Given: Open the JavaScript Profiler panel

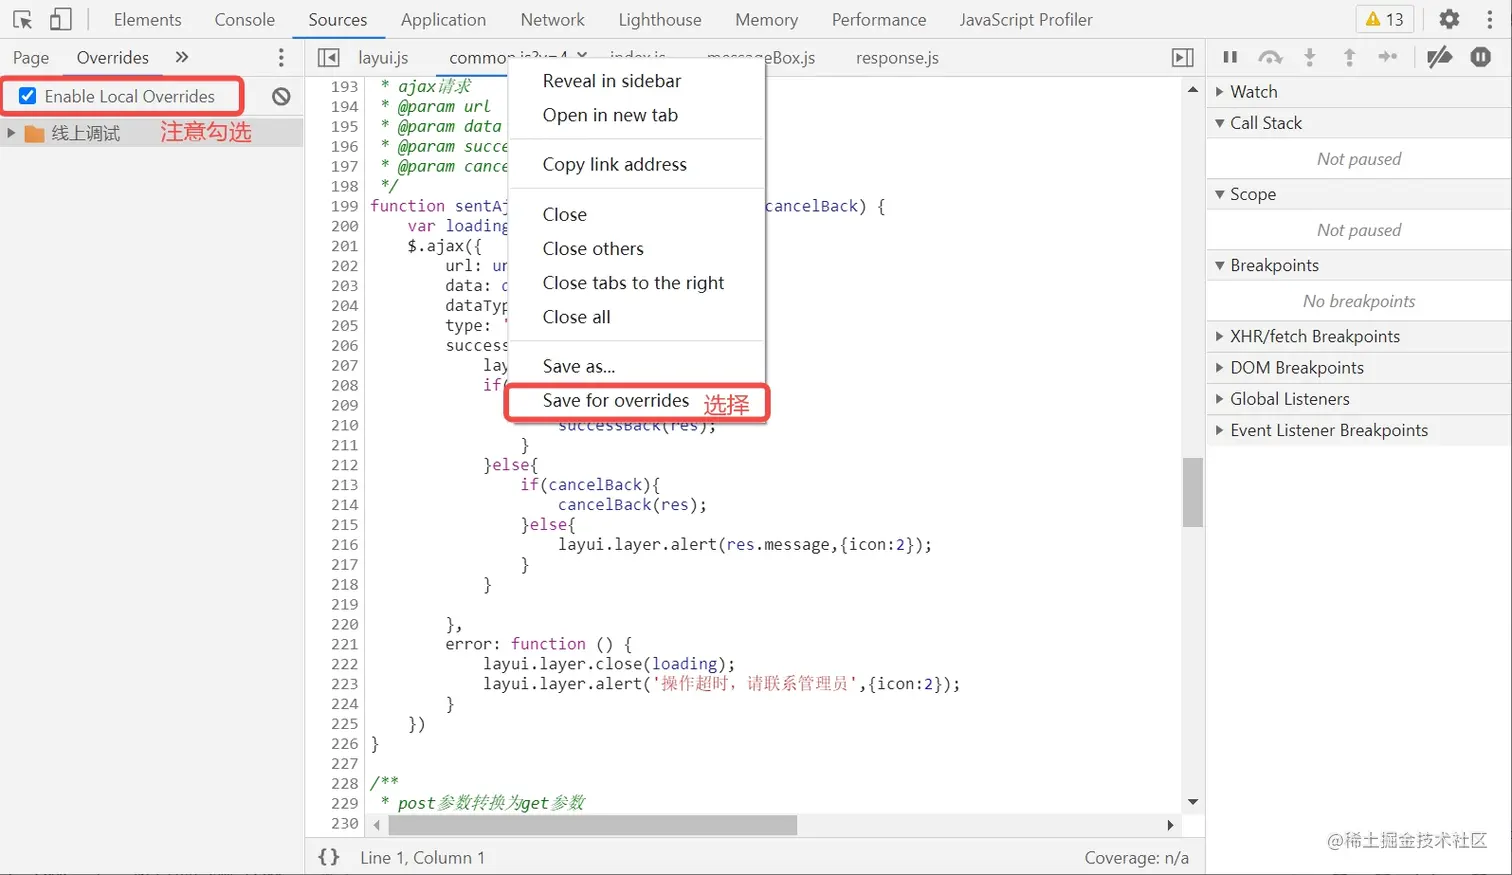Looking at the screenshot, I should pos(1026,19).
